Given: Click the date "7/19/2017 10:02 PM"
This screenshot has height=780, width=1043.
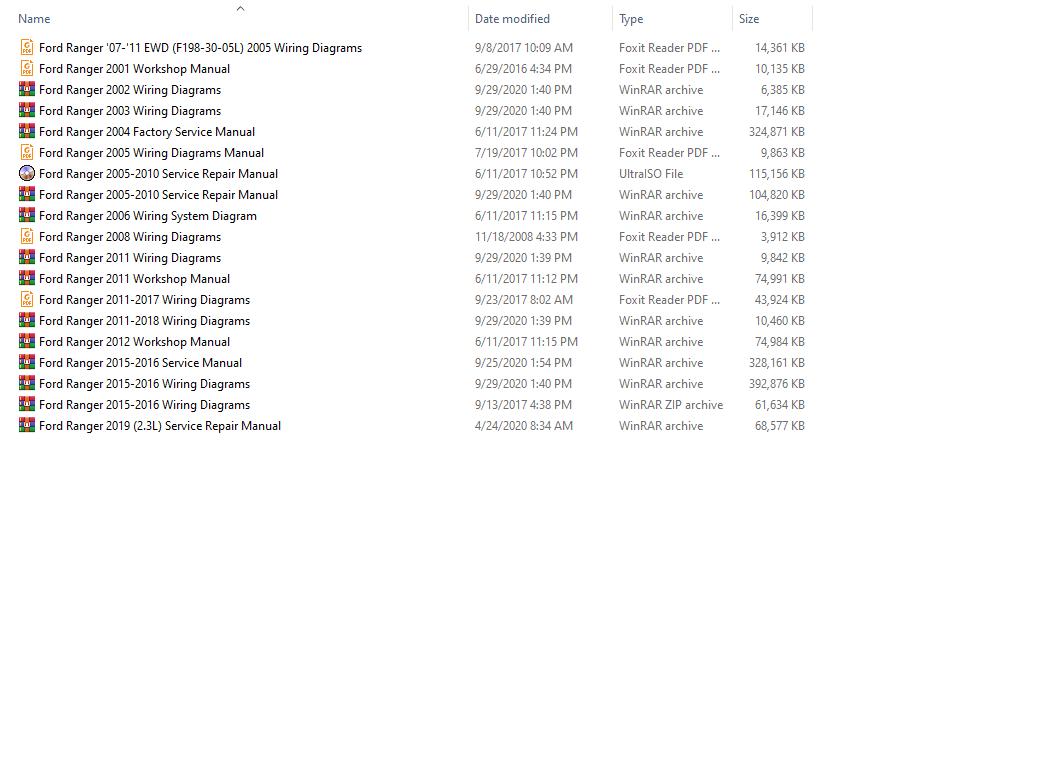Looking at the screenshot, I should point(526,152).
